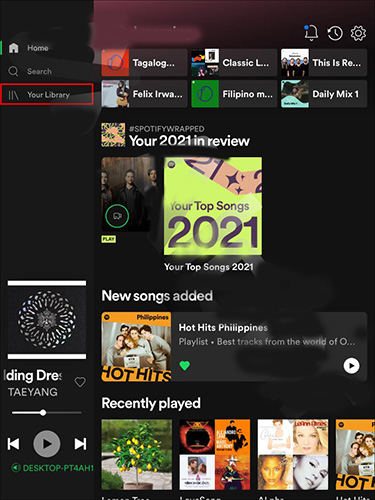Open the Felix Irwa... shortcut tile

point(144,94)
